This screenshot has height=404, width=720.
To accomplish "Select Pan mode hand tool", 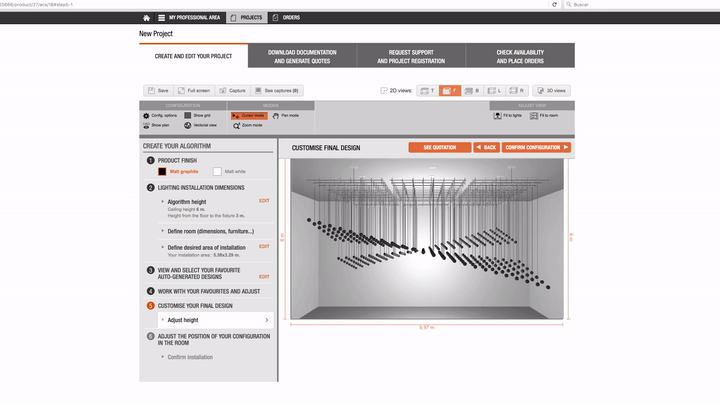I will tap(276, 115).
